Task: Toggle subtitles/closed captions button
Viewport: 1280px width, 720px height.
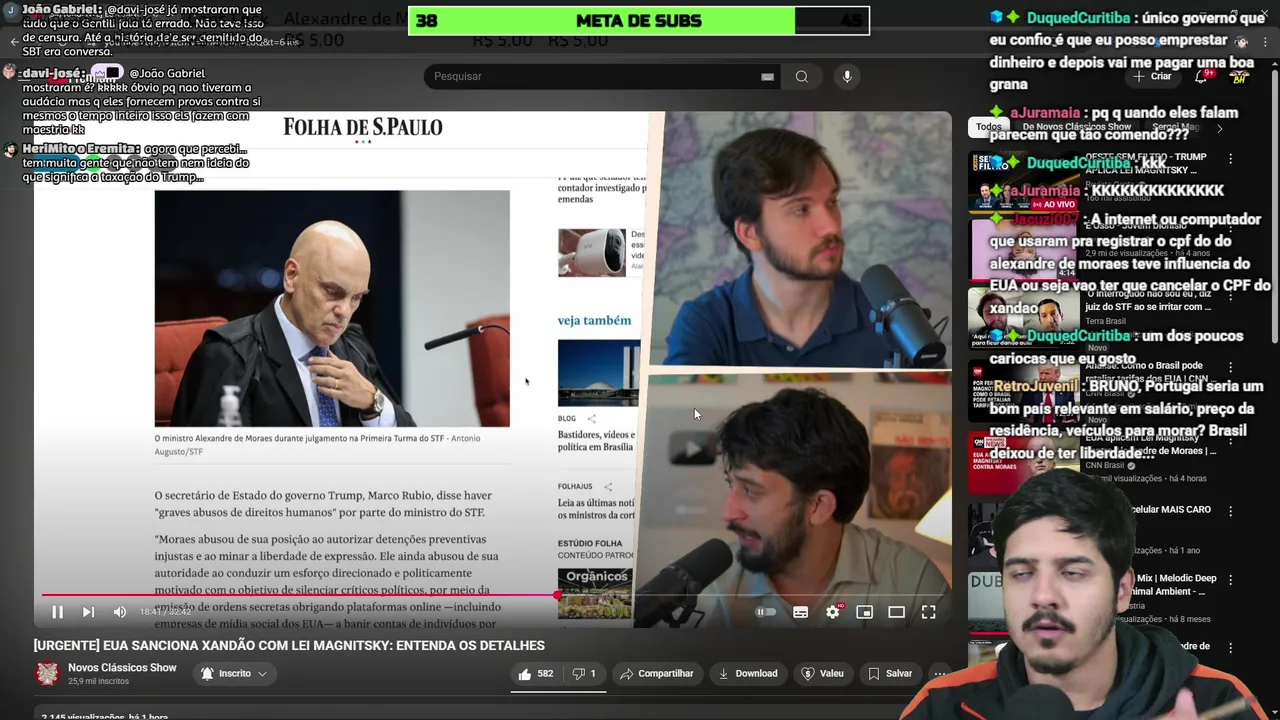Action: click(800, 612)
